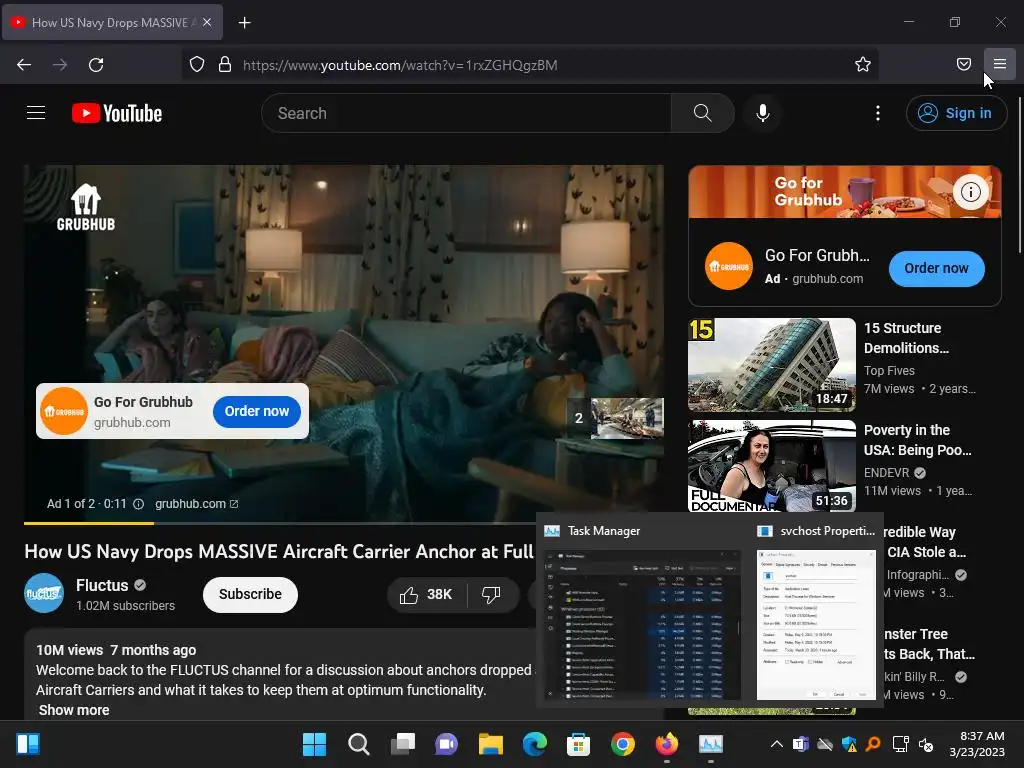
Task: Open the Grubhub advertiser logo in sidebar ad
Action: click(x=729, y=266)
